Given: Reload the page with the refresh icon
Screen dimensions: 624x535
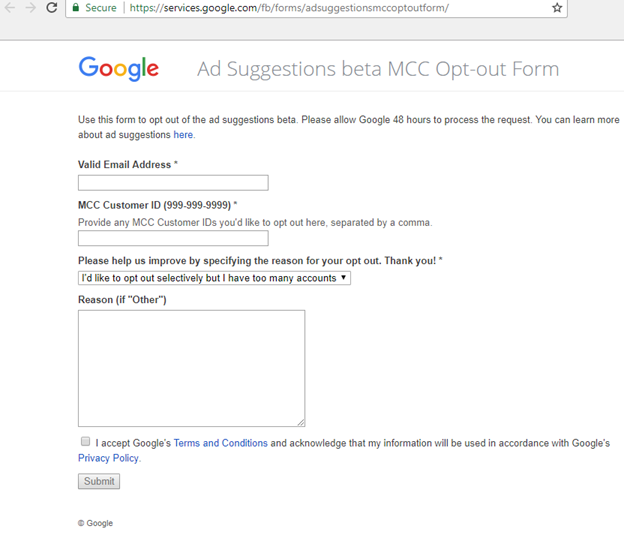Looking at the screenshot, I should click(x=52, y=8).
